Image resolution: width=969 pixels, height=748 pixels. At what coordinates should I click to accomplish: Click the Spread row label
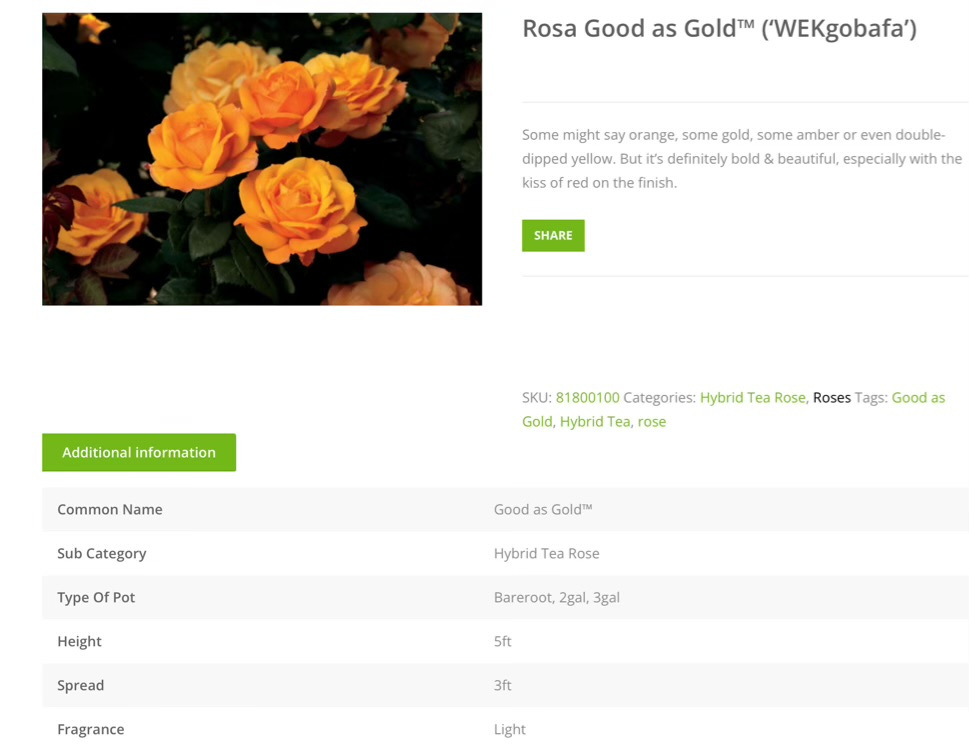81,685
